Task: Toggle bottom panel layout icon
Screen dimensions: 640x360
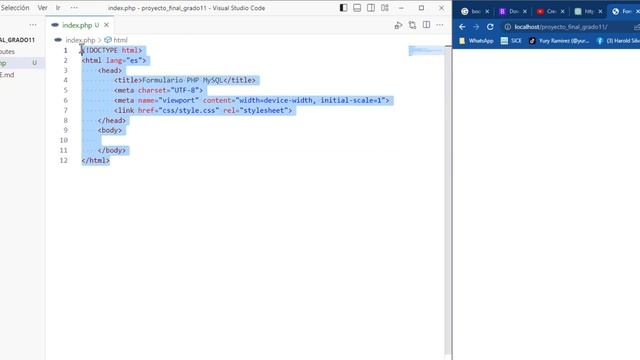Action: pyautogui.click(x=357, y=8)
